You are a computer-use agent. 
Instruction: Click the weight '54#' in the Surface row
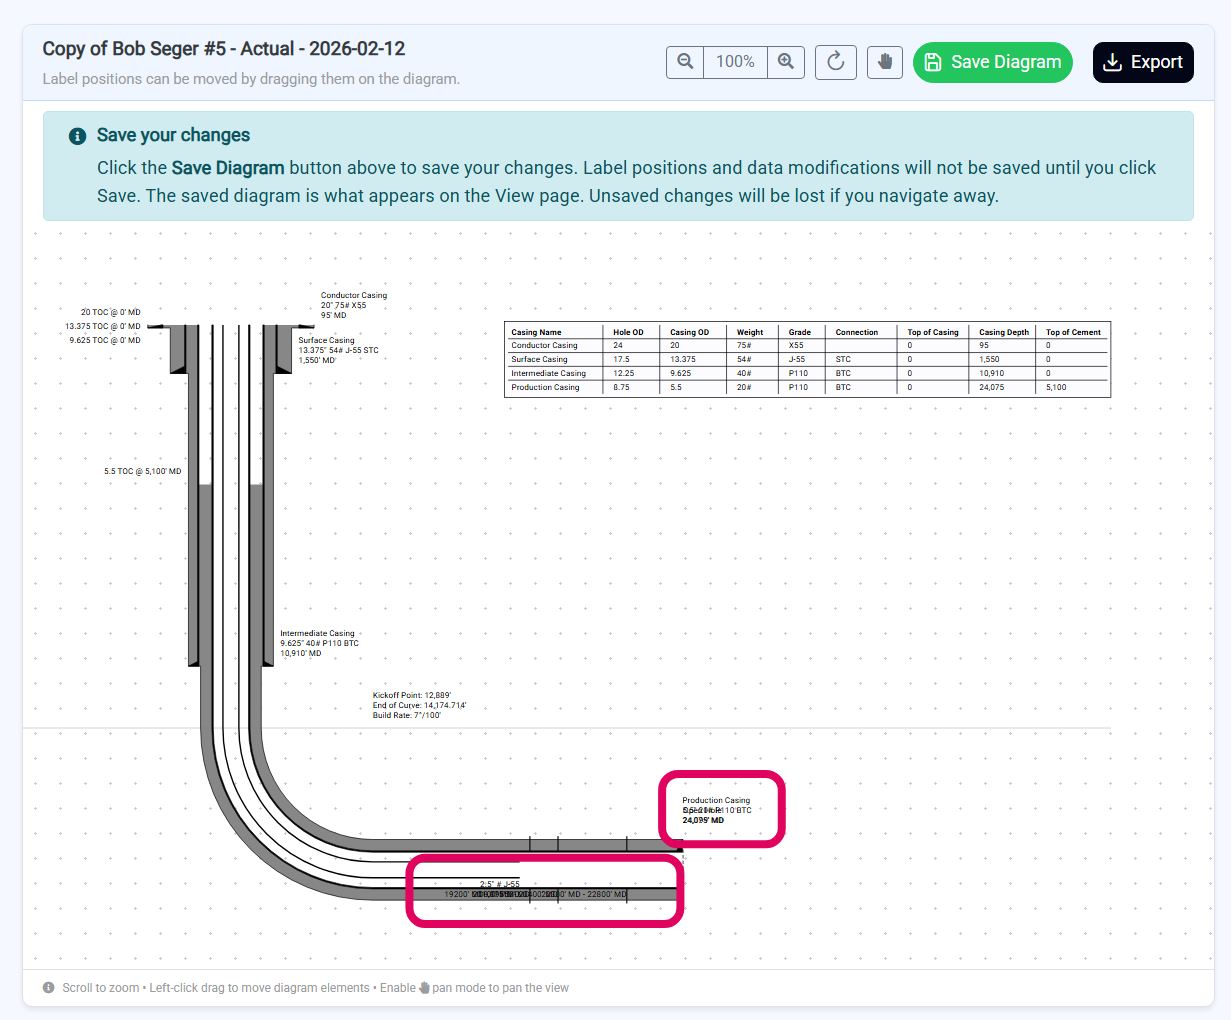coord(744,359)
